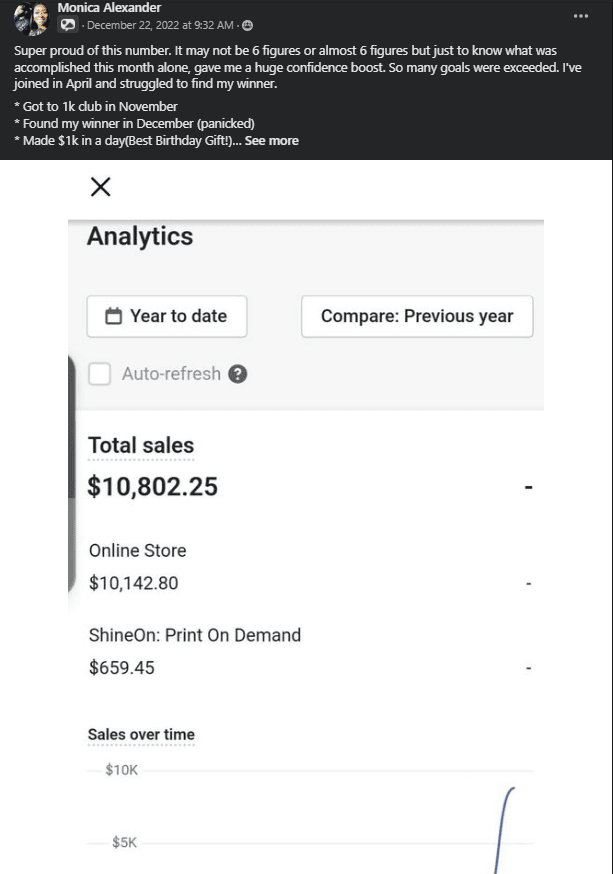The width and height of the screenshot is (613, 874).
Task: Click the calendar icon in Year to date
Action: point(114,316)
